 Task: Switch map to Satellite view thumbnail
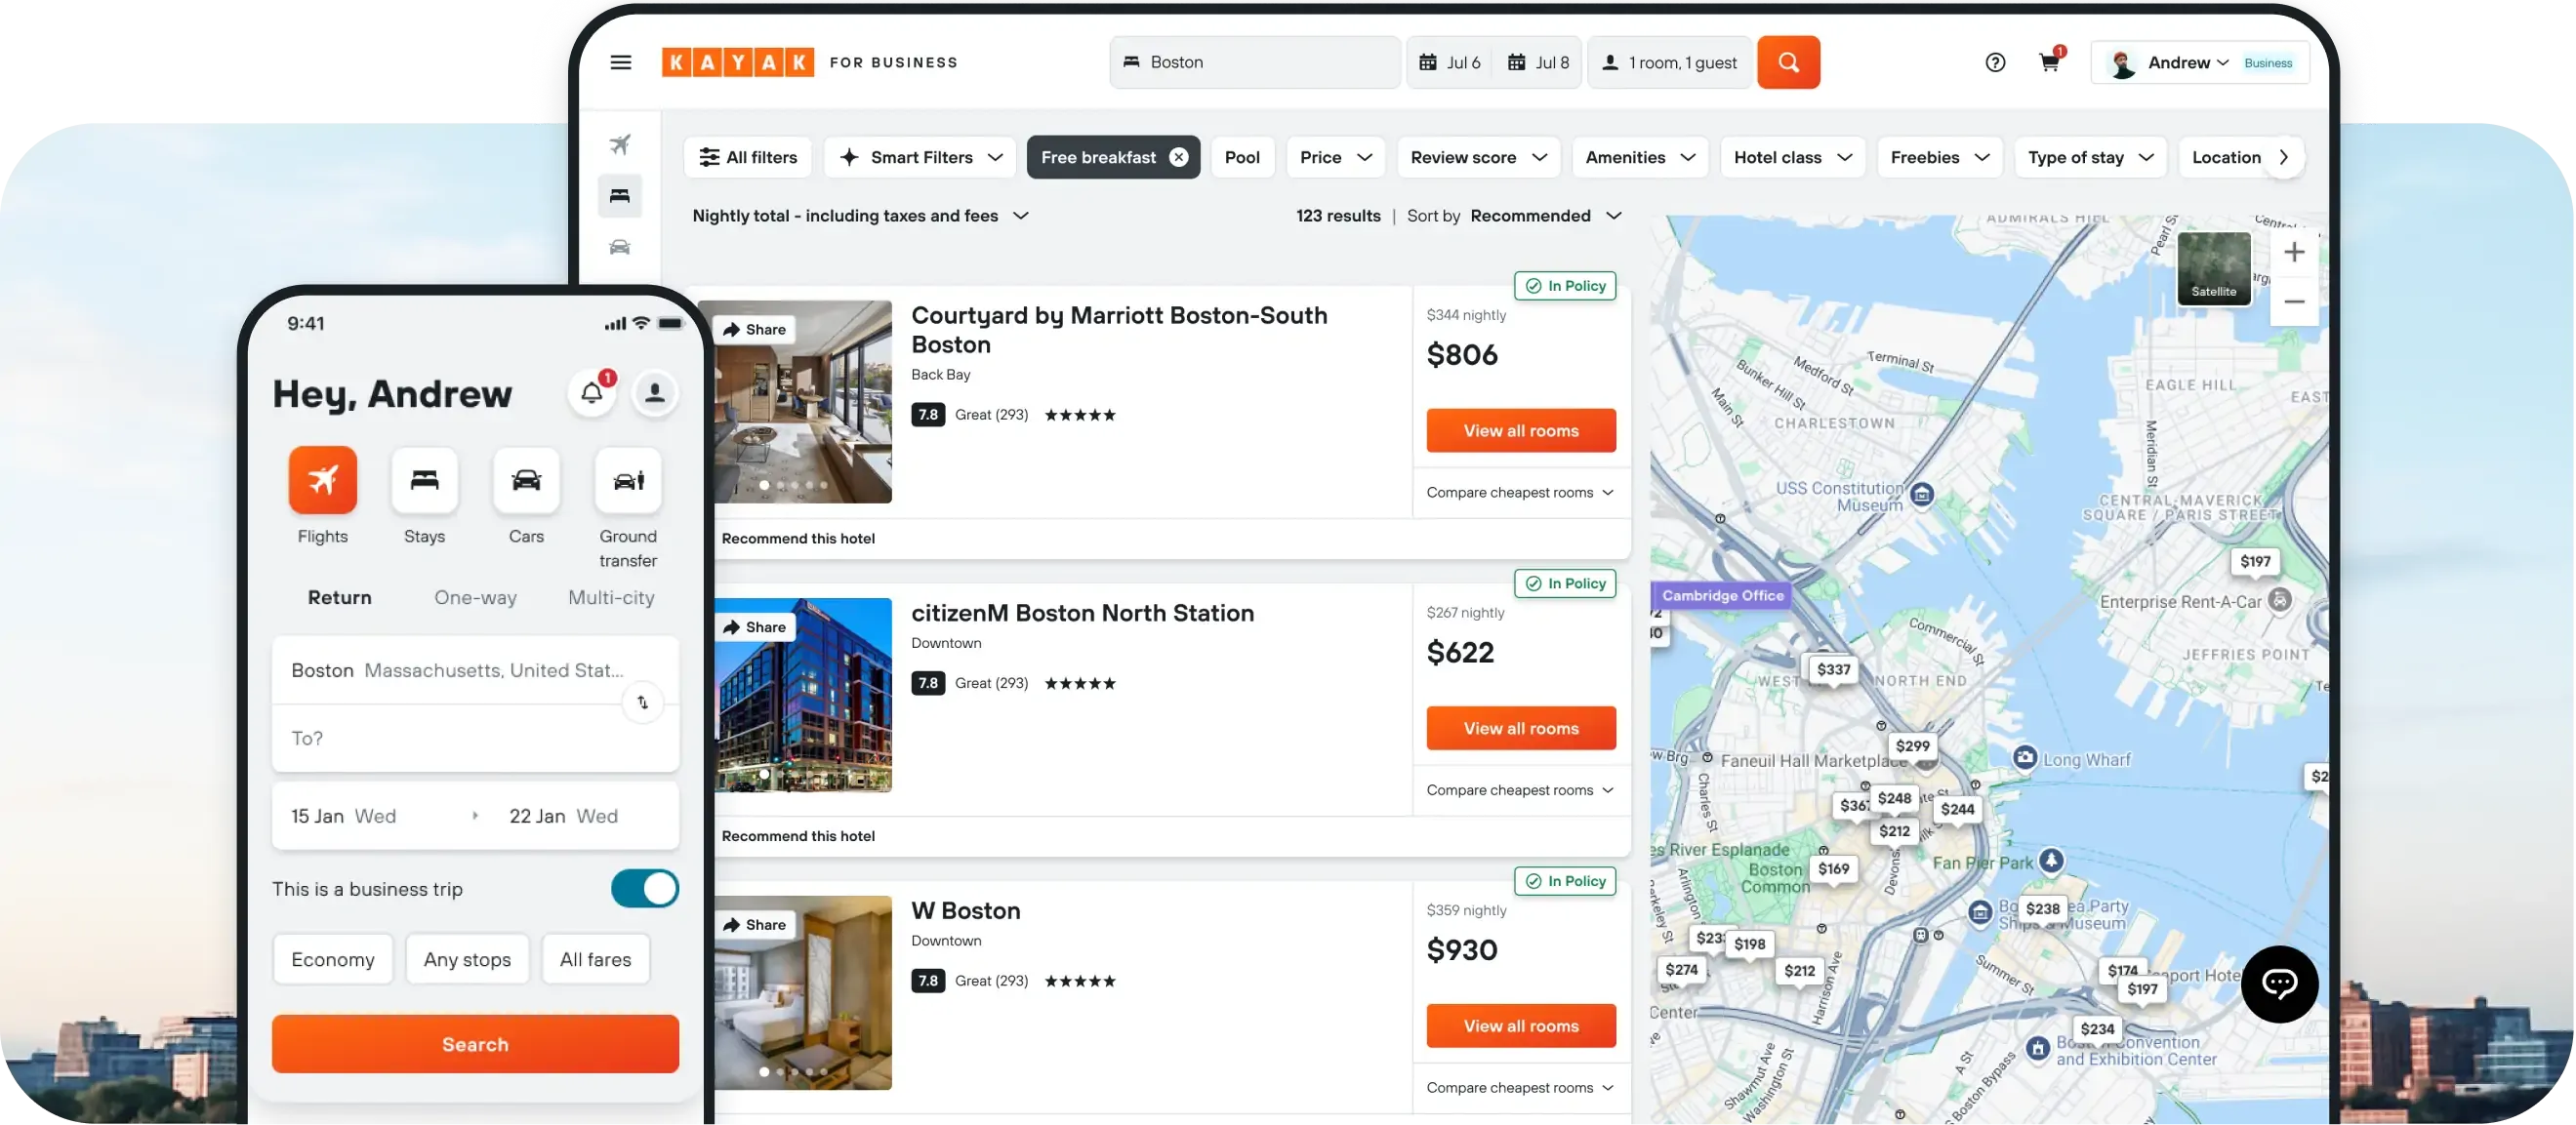coord(2213,268)
